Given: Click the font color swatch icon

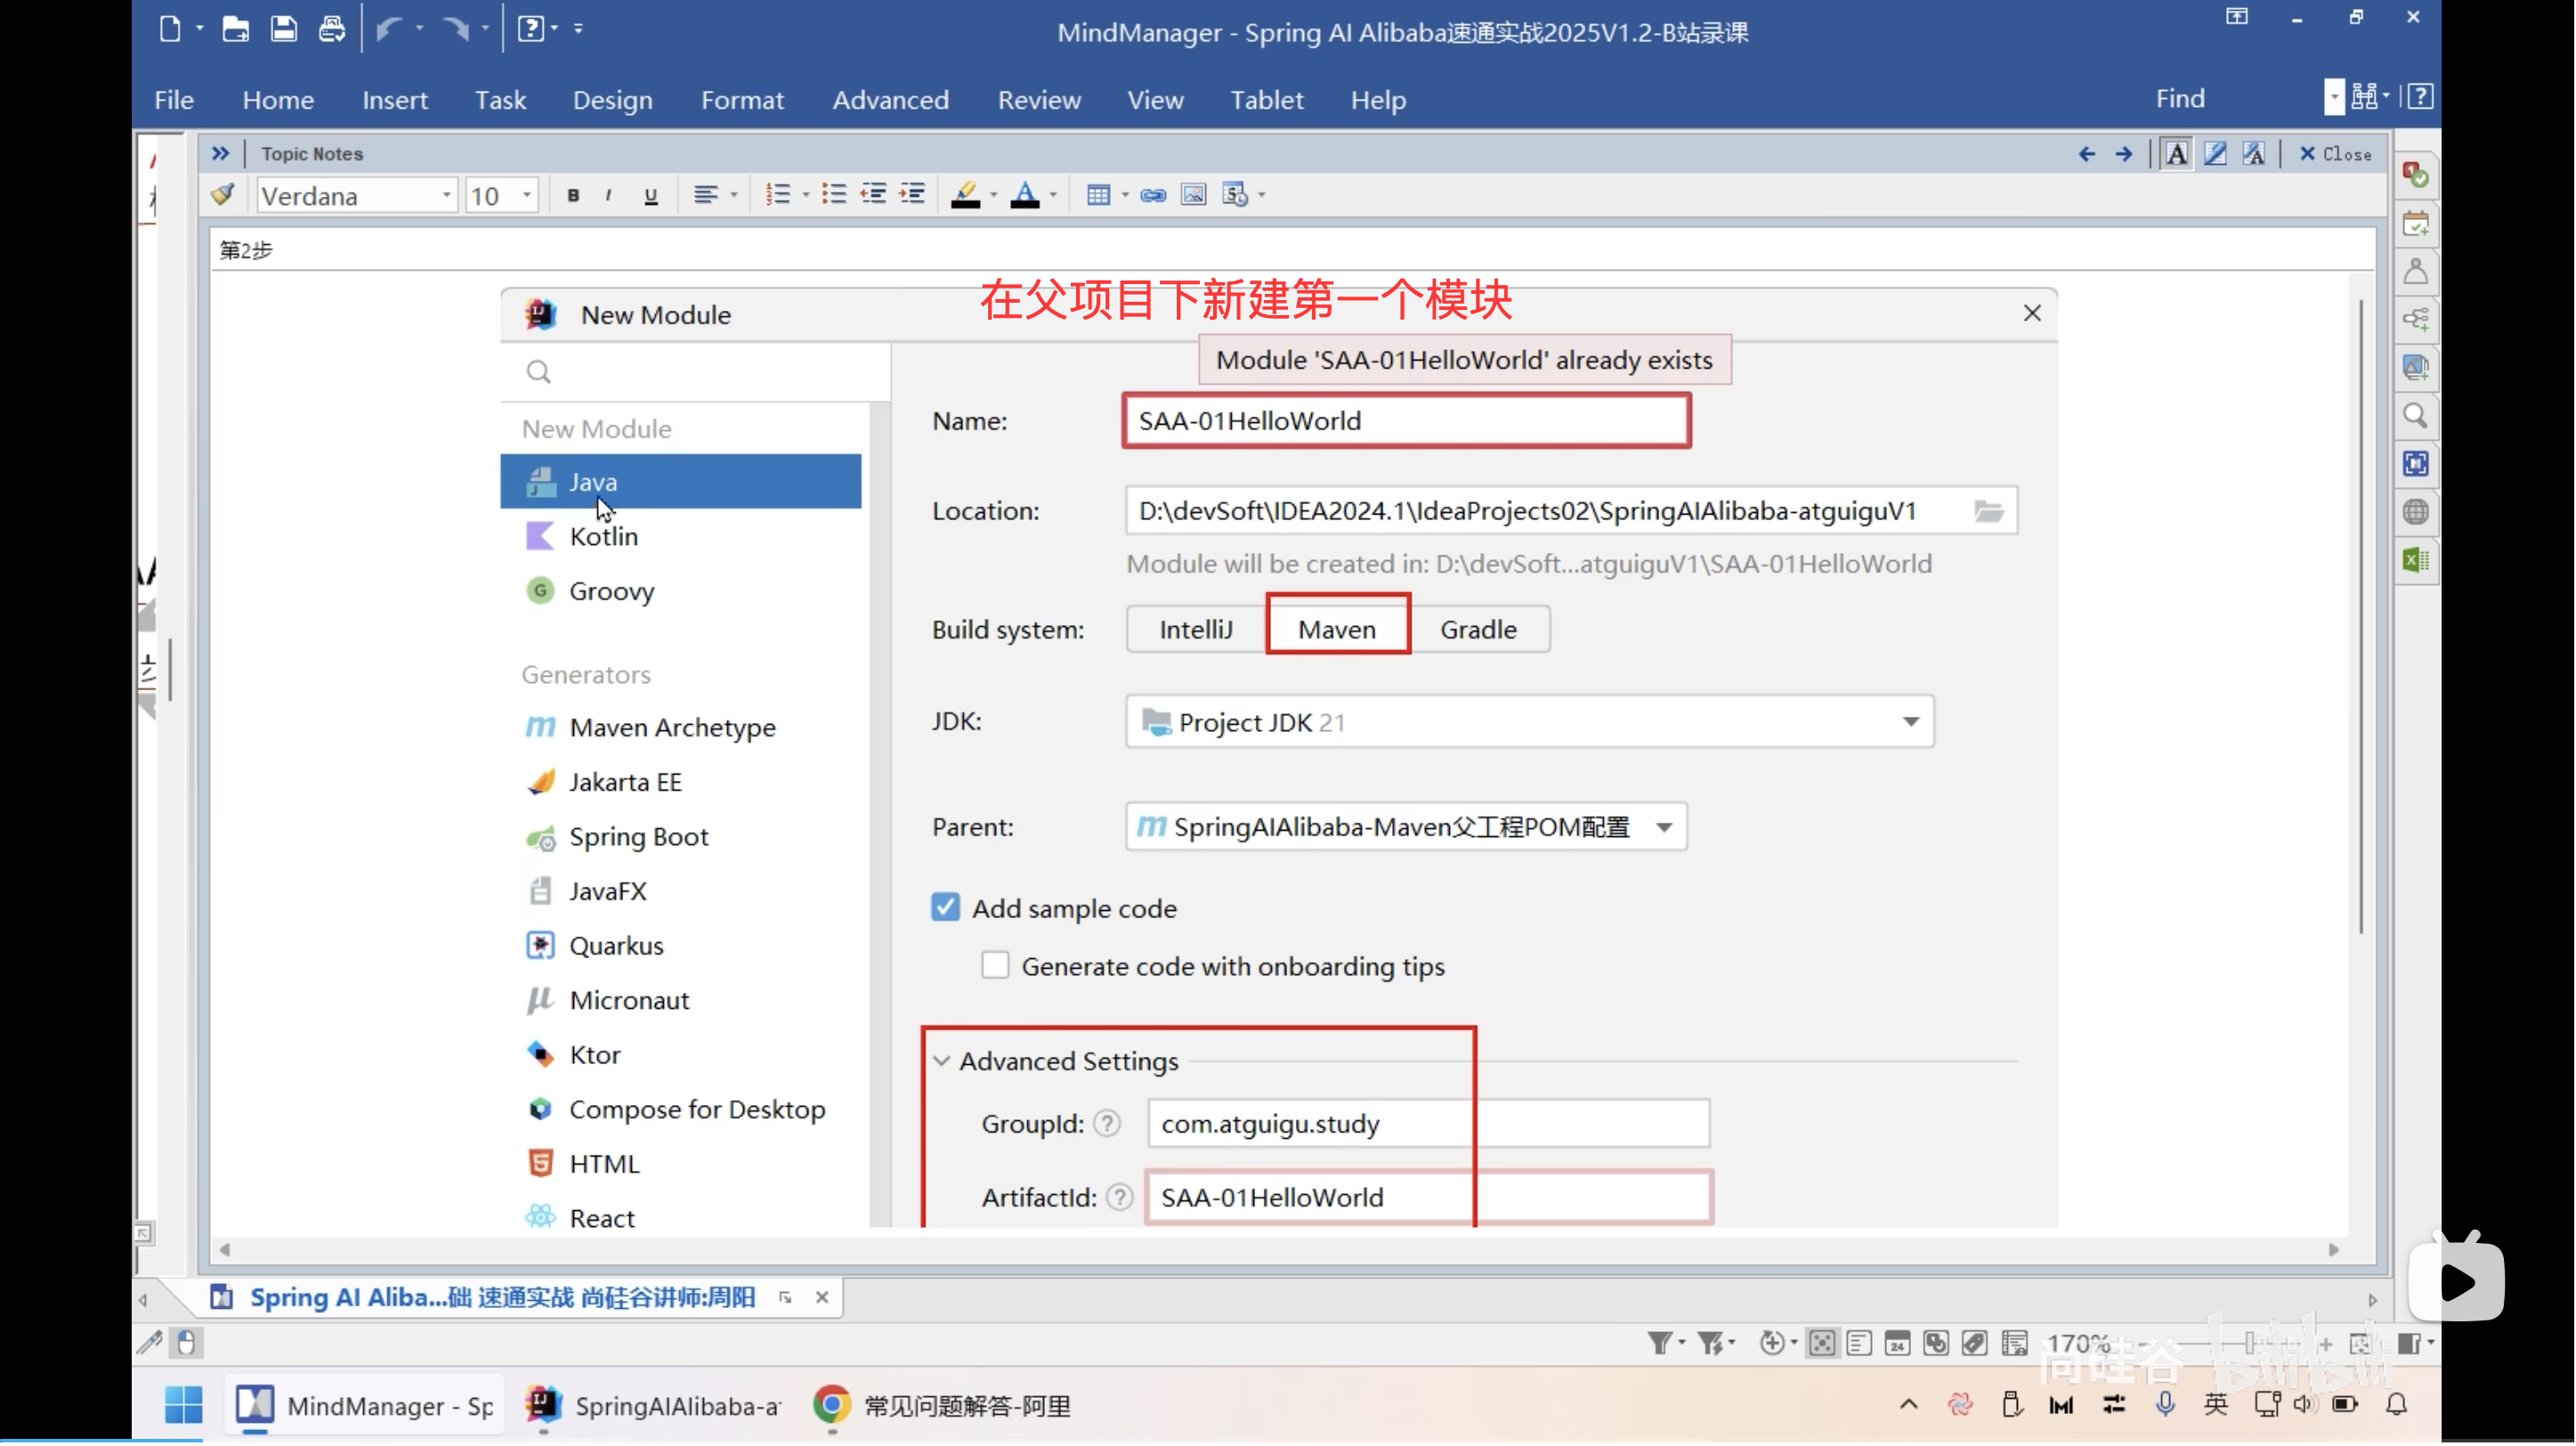Looking at the screenshot, I should (1025, 195).
